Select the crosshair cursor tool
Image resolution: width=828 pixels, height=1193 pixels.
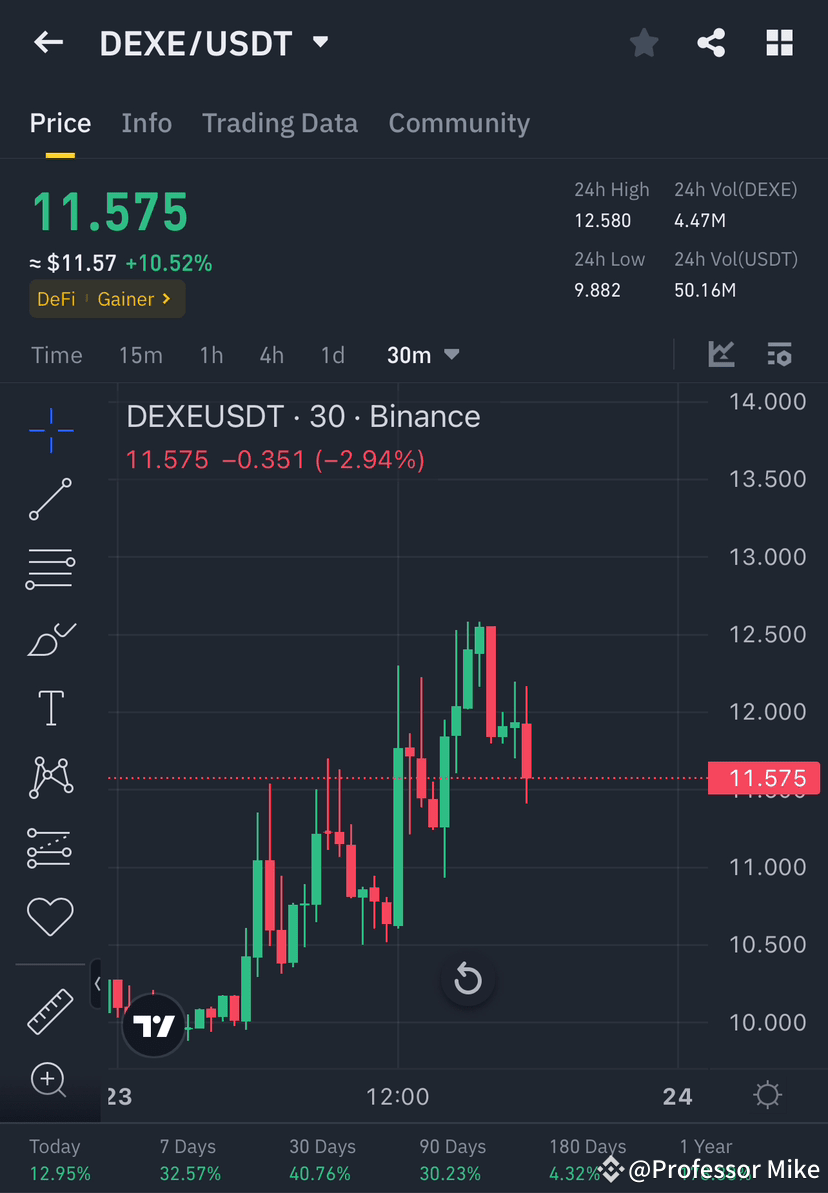pyautogui.click(x=50, y=430)
